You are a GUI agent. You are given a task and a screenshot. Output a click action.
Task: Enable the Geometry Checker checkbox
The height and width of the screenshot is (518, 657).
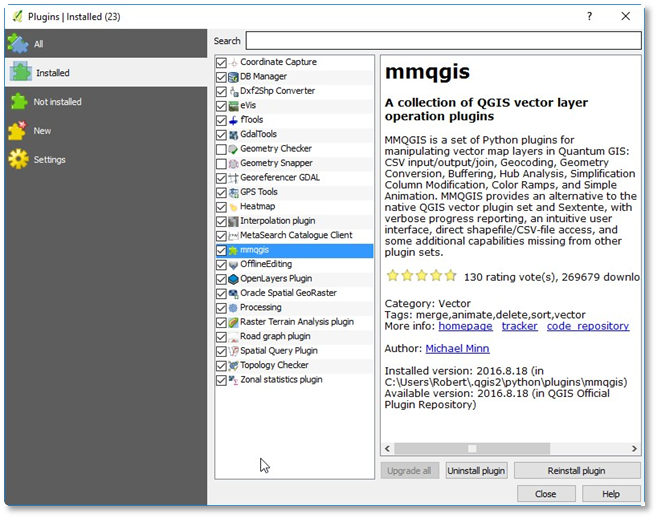click(x=221, y=149)
